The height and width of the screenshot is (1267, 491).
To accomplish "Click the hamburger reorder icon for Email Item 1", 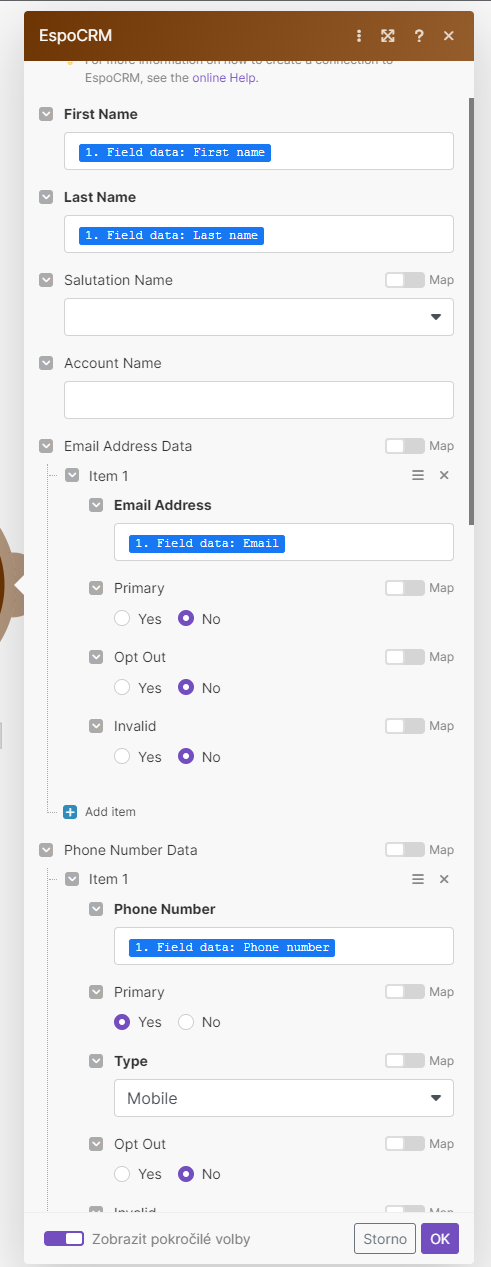I will point(418,475).
